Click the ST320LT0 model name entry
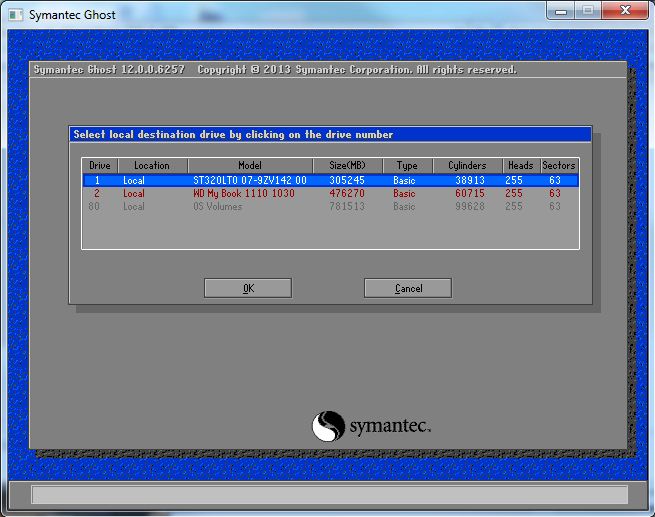 [x=250, y=180]
